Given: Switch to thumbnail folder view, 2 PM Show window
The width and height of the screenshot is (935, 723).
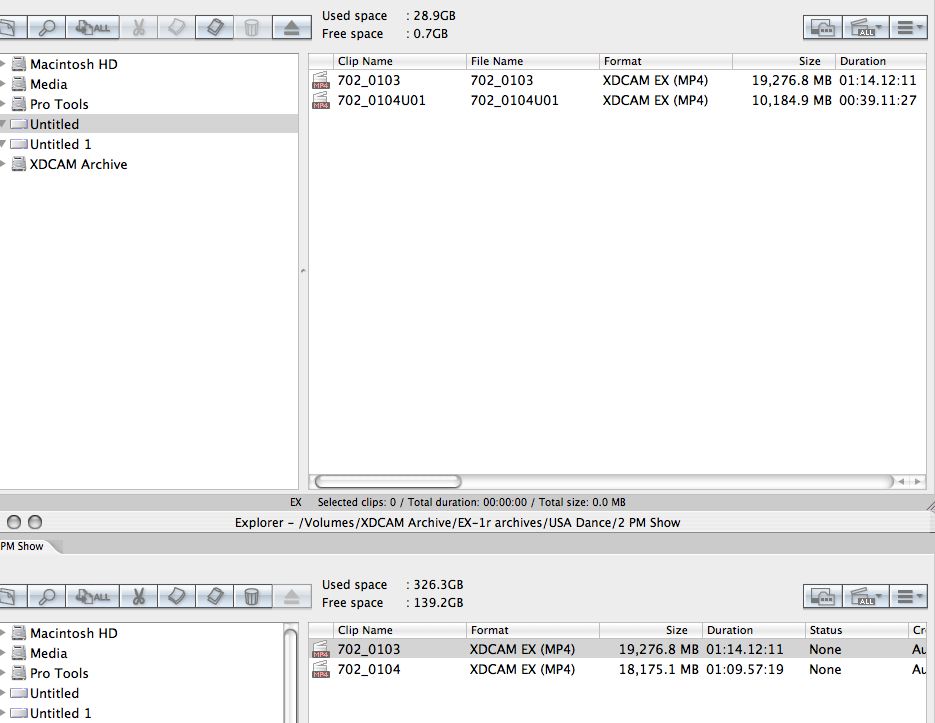Looking at the screenshot, I should (823, 596).
